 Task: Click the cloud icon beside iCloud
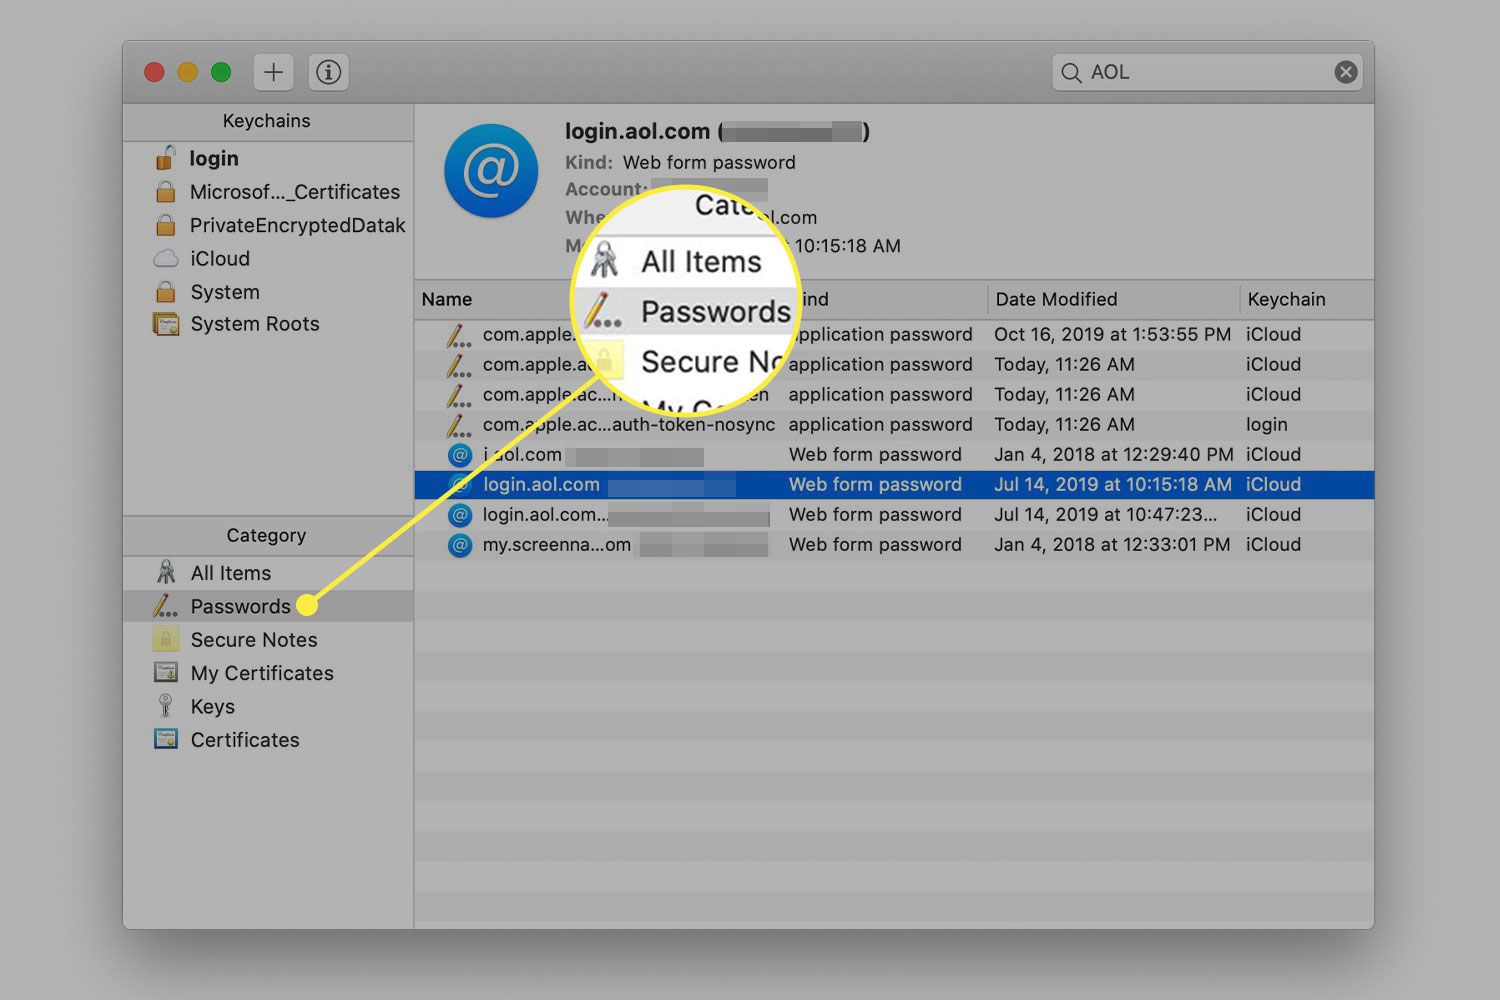(166, 259)
